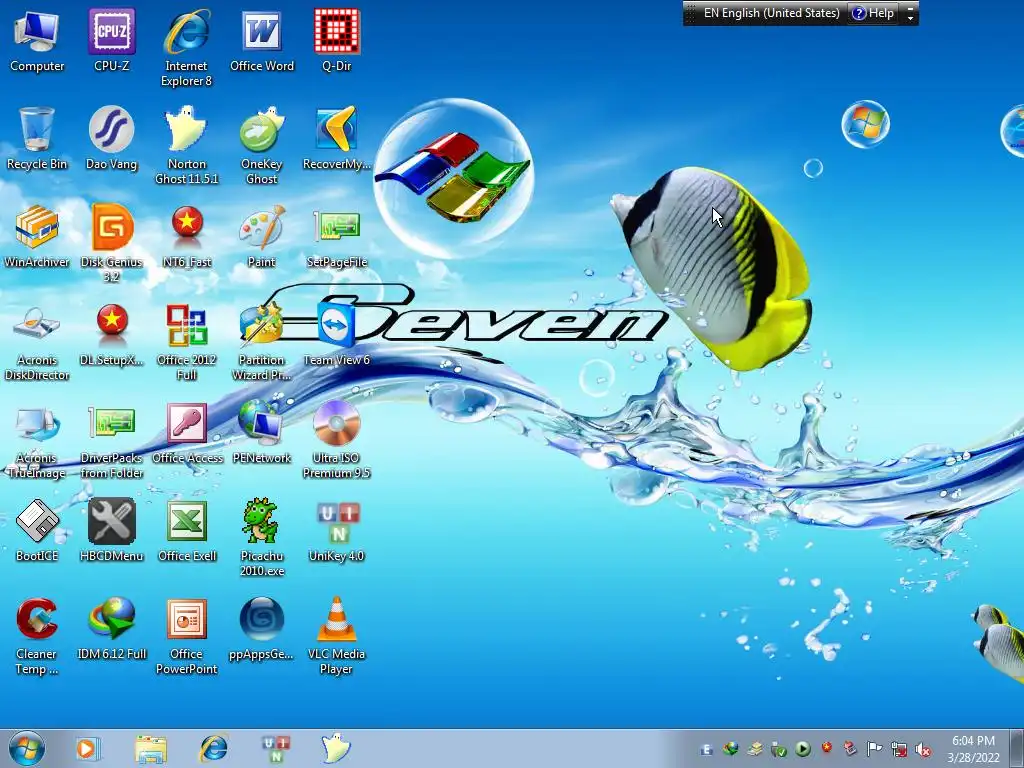The image size is (1024, 768).
Task: Open the OneKey Ghost shortcut
Action: [x=262, y=146]
